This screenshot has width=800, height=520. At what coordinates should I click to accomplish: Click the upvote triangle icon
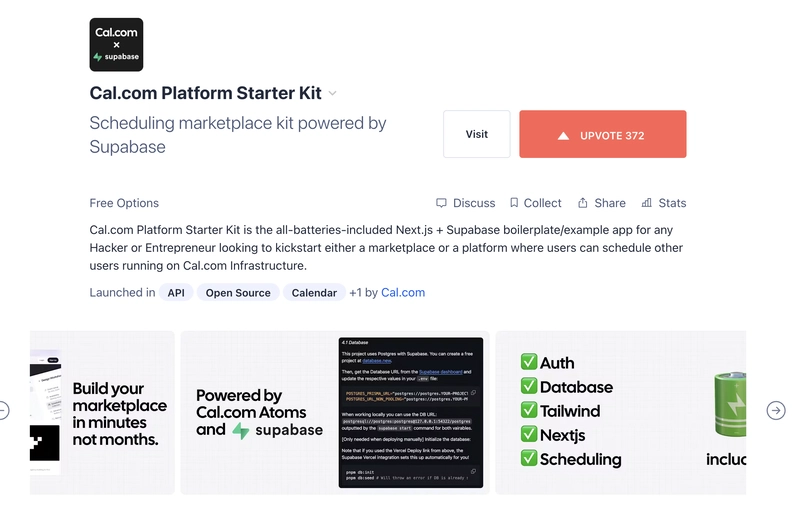pyautogui.click(x=563, y=136)
